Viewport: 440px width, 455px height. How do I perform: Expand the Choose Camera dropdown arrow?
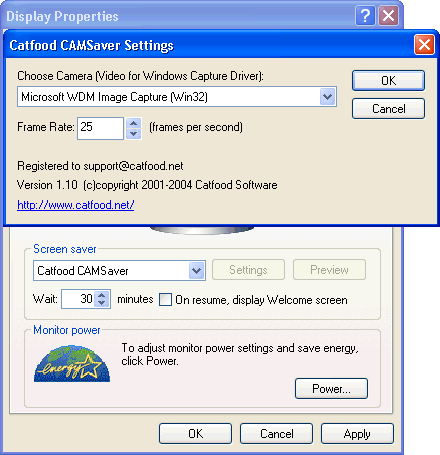pyautogui.click(x=327, y=97)
